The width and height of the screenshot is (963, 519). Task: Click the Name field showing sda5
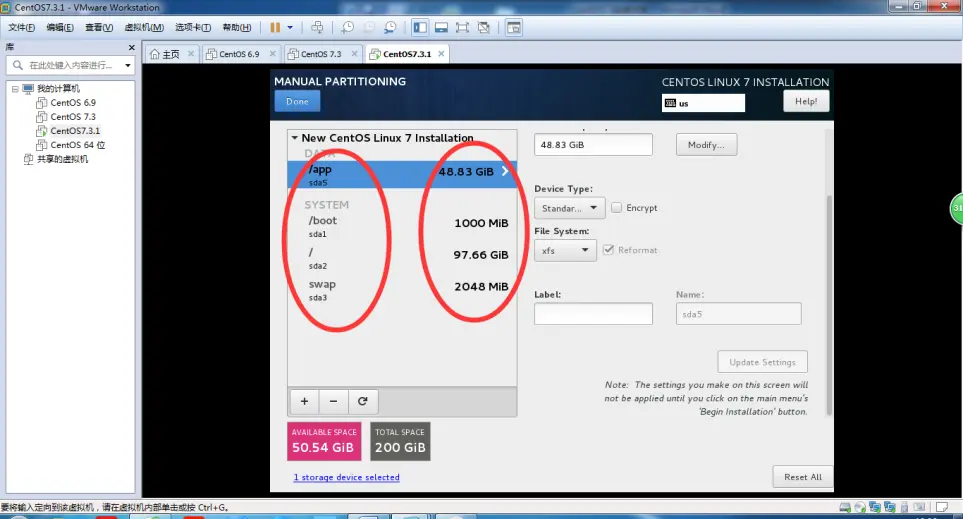[x=738, y=314]
